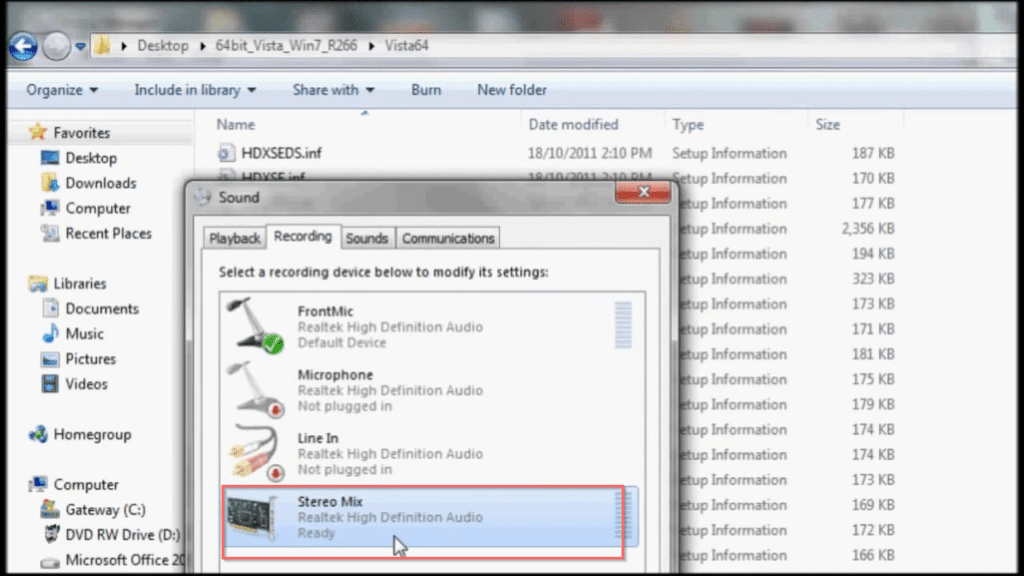Open the Include in library dropdown
This screenshot has height=576, width=1024.
point(194,90)
